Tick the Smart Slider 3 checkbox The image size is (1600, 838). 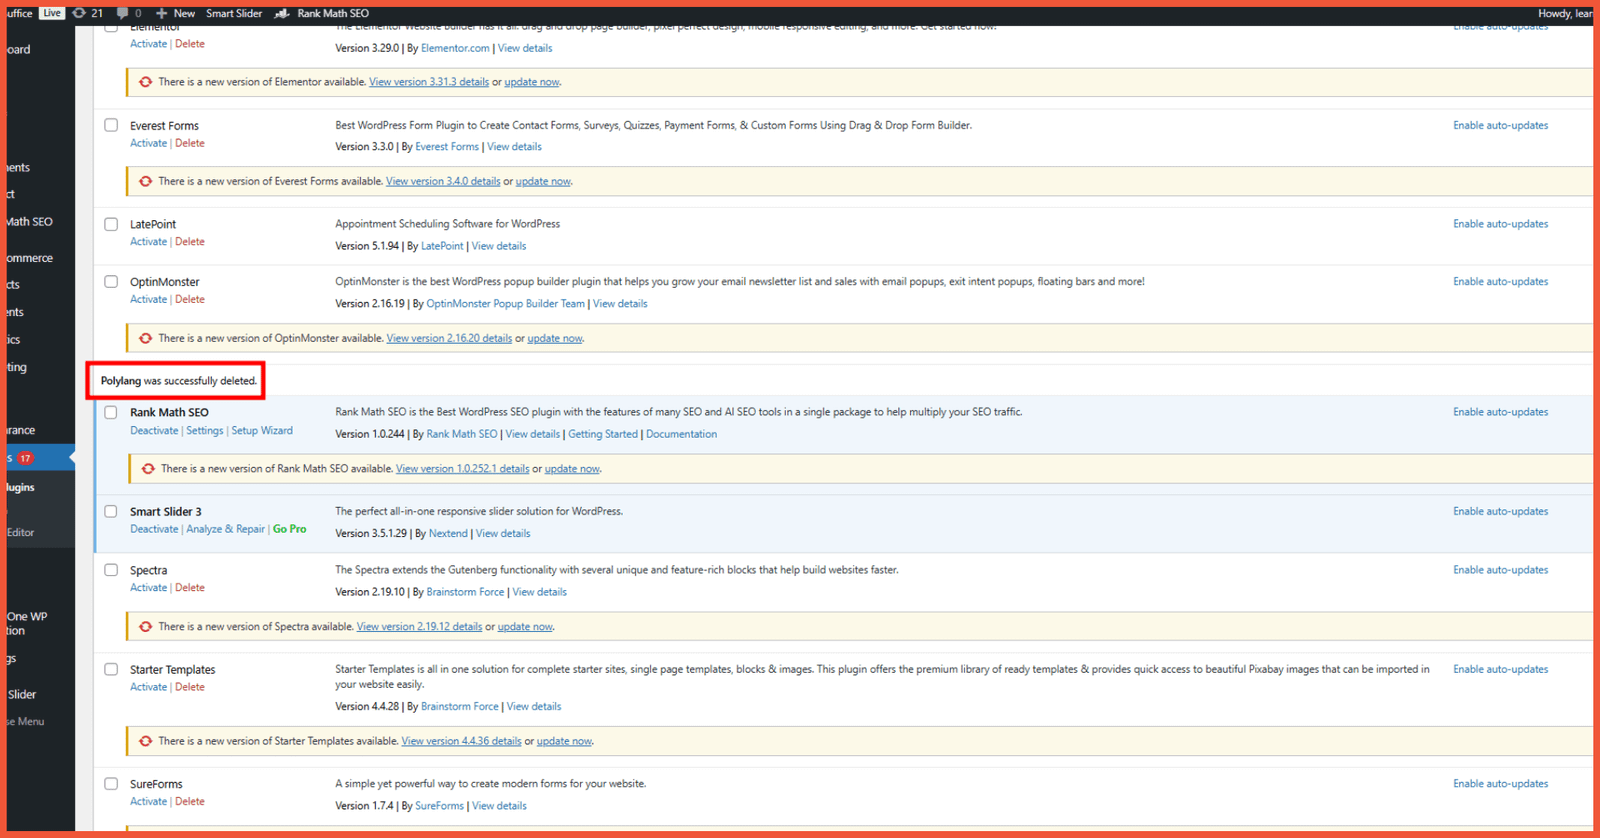point(111,511)
